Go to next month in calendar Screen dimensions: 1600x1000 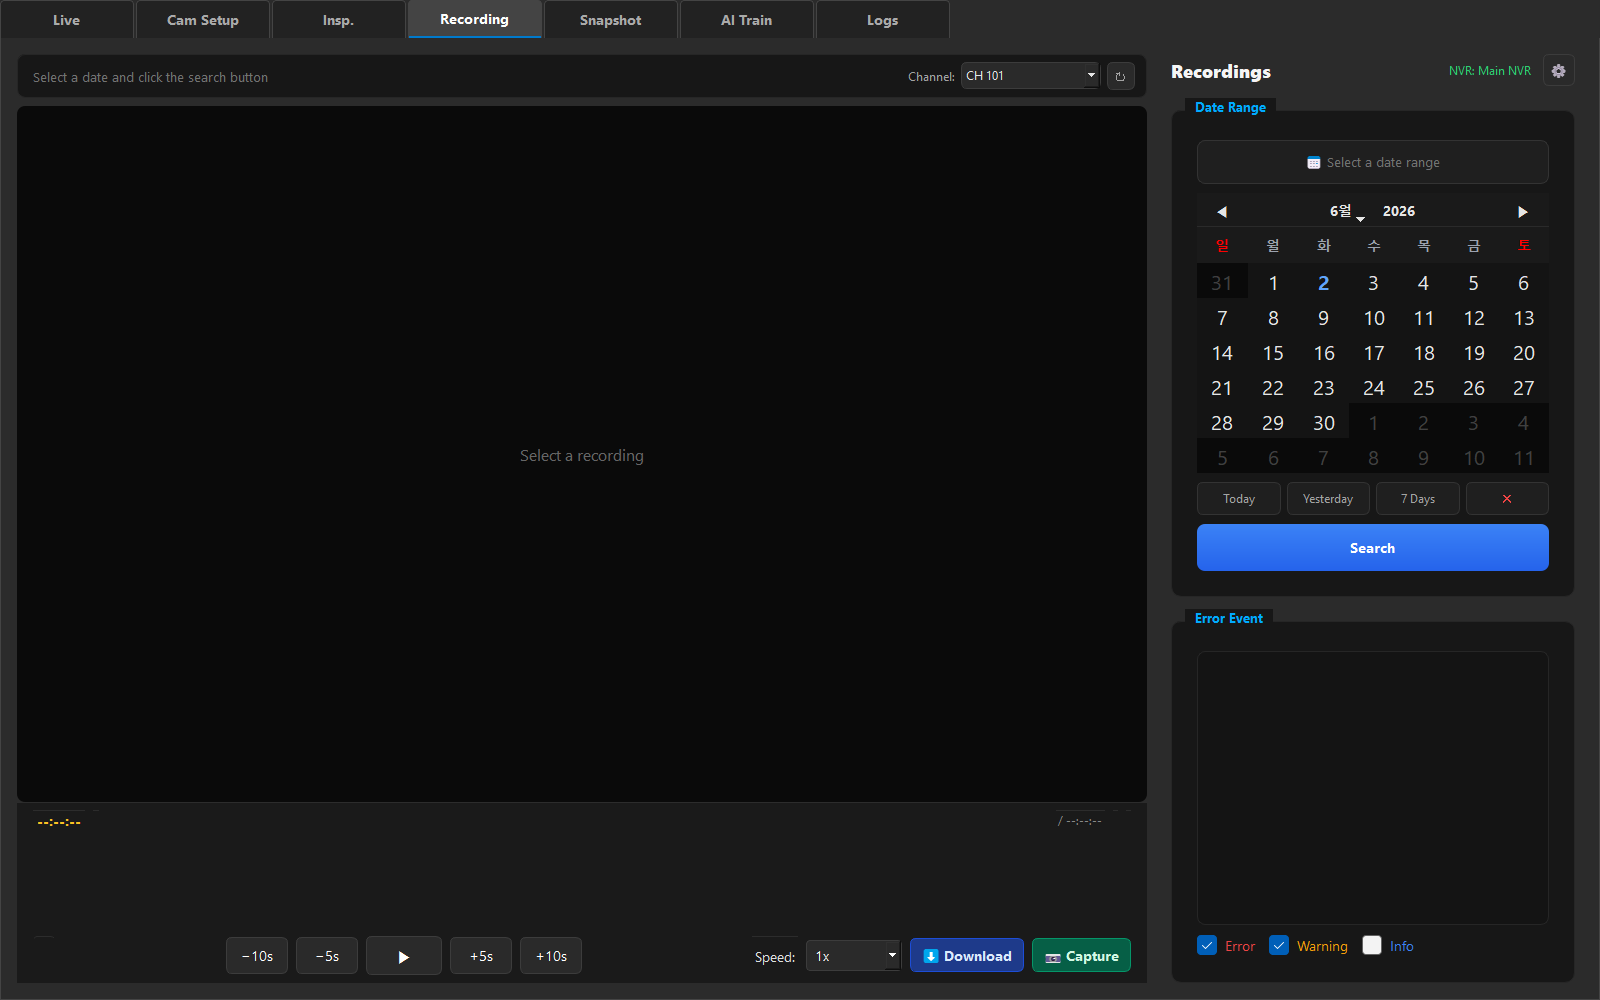coord(1523,211)
